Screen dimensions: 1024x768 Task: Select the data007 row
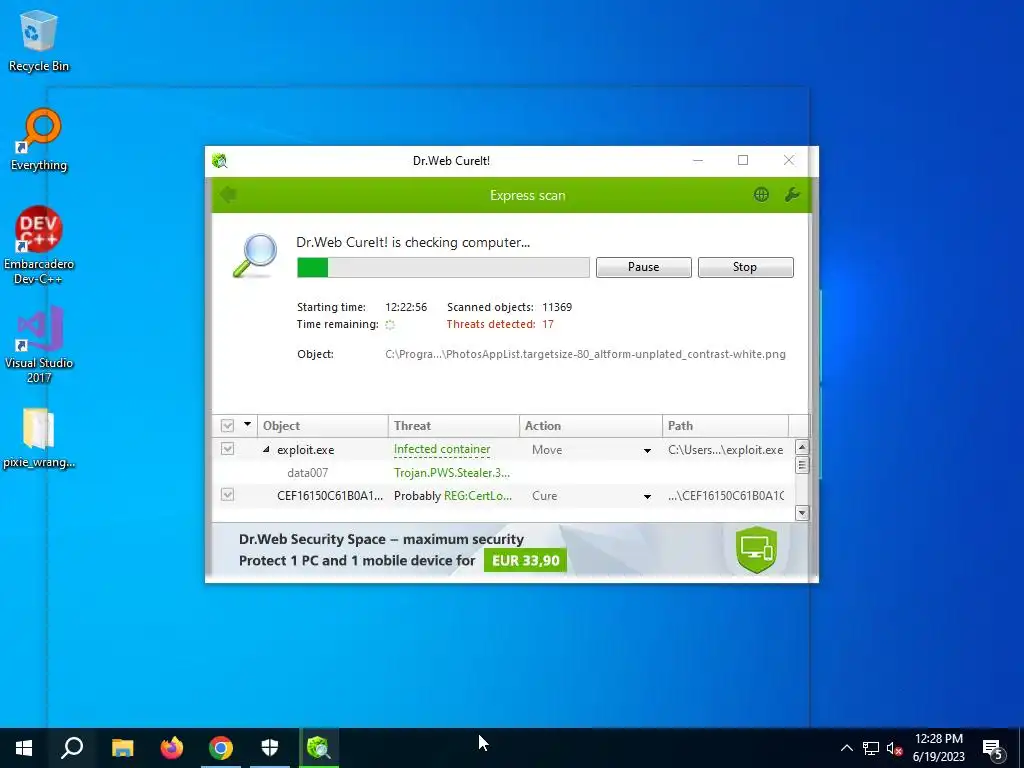[x=503, y=473]
